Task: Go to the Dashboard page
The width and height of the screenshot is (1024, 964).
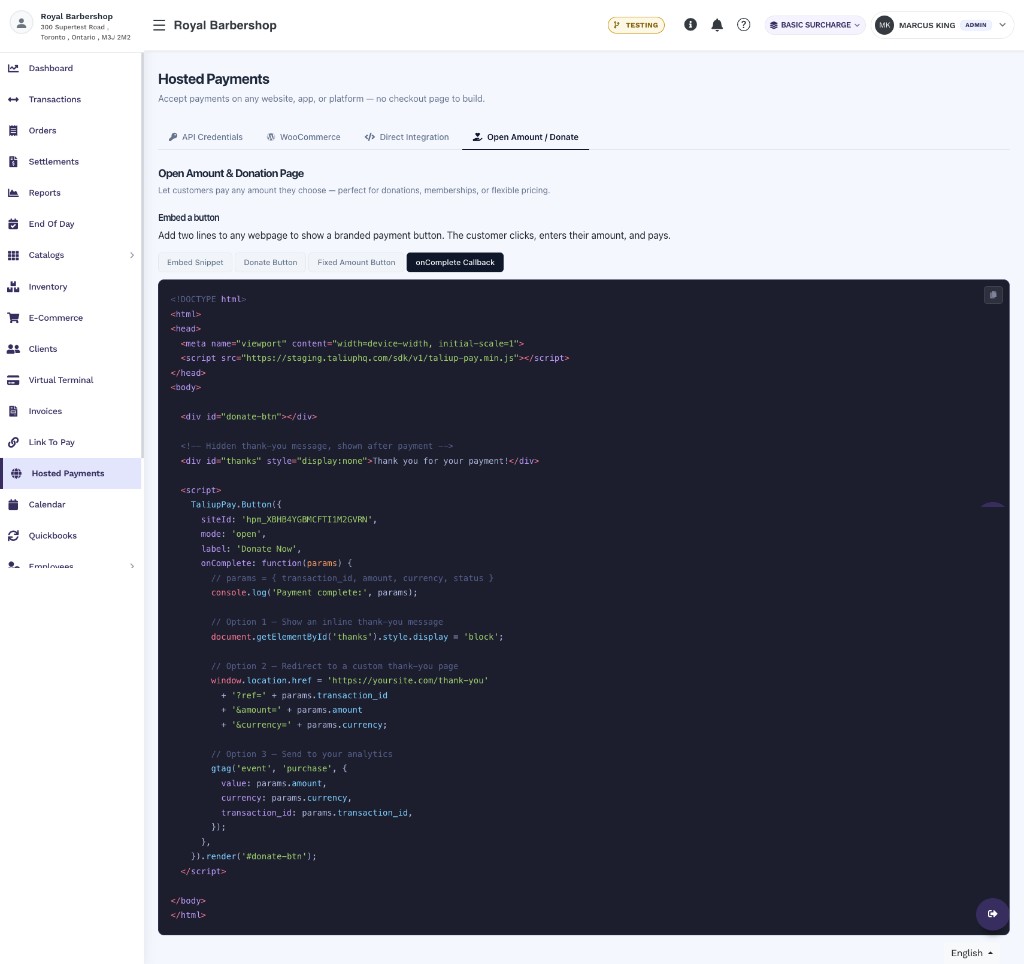Action: [x=51, y=68]
